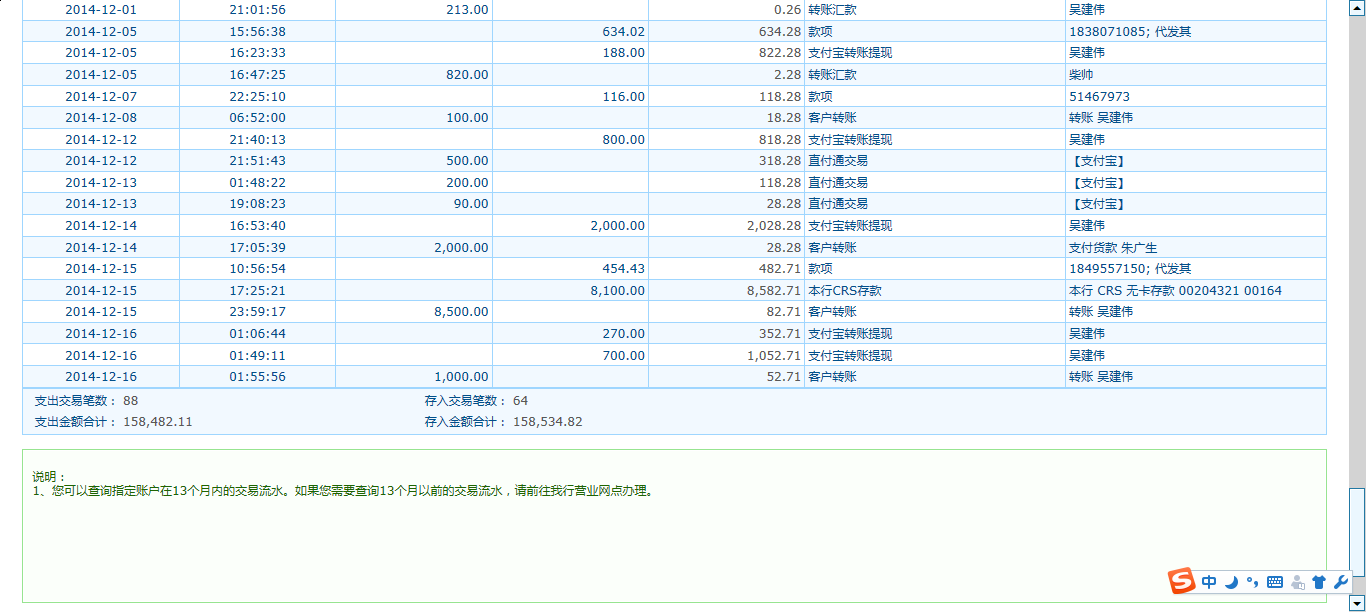Click the balance 1,052.71
The image size is (1366, 612).
774,356
